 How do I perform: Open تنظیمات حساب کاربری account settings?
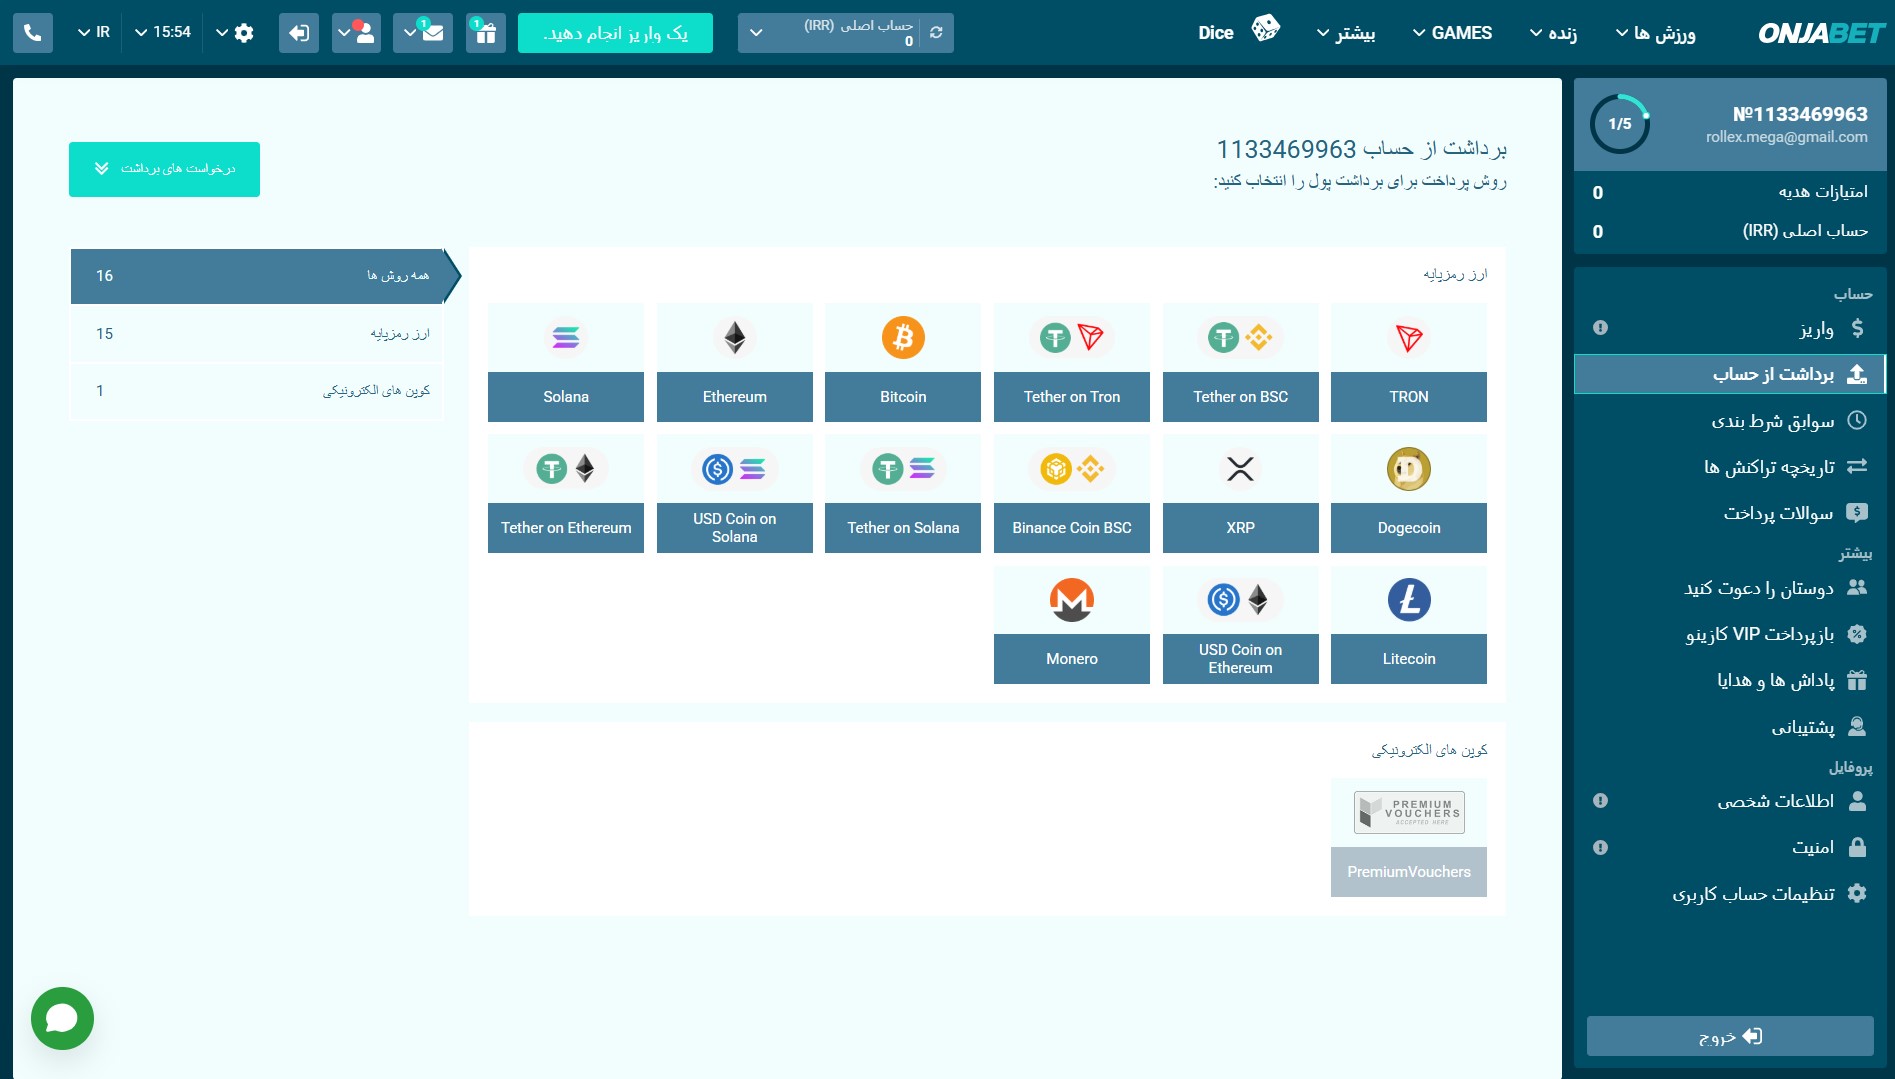[x=1729, y=894]
